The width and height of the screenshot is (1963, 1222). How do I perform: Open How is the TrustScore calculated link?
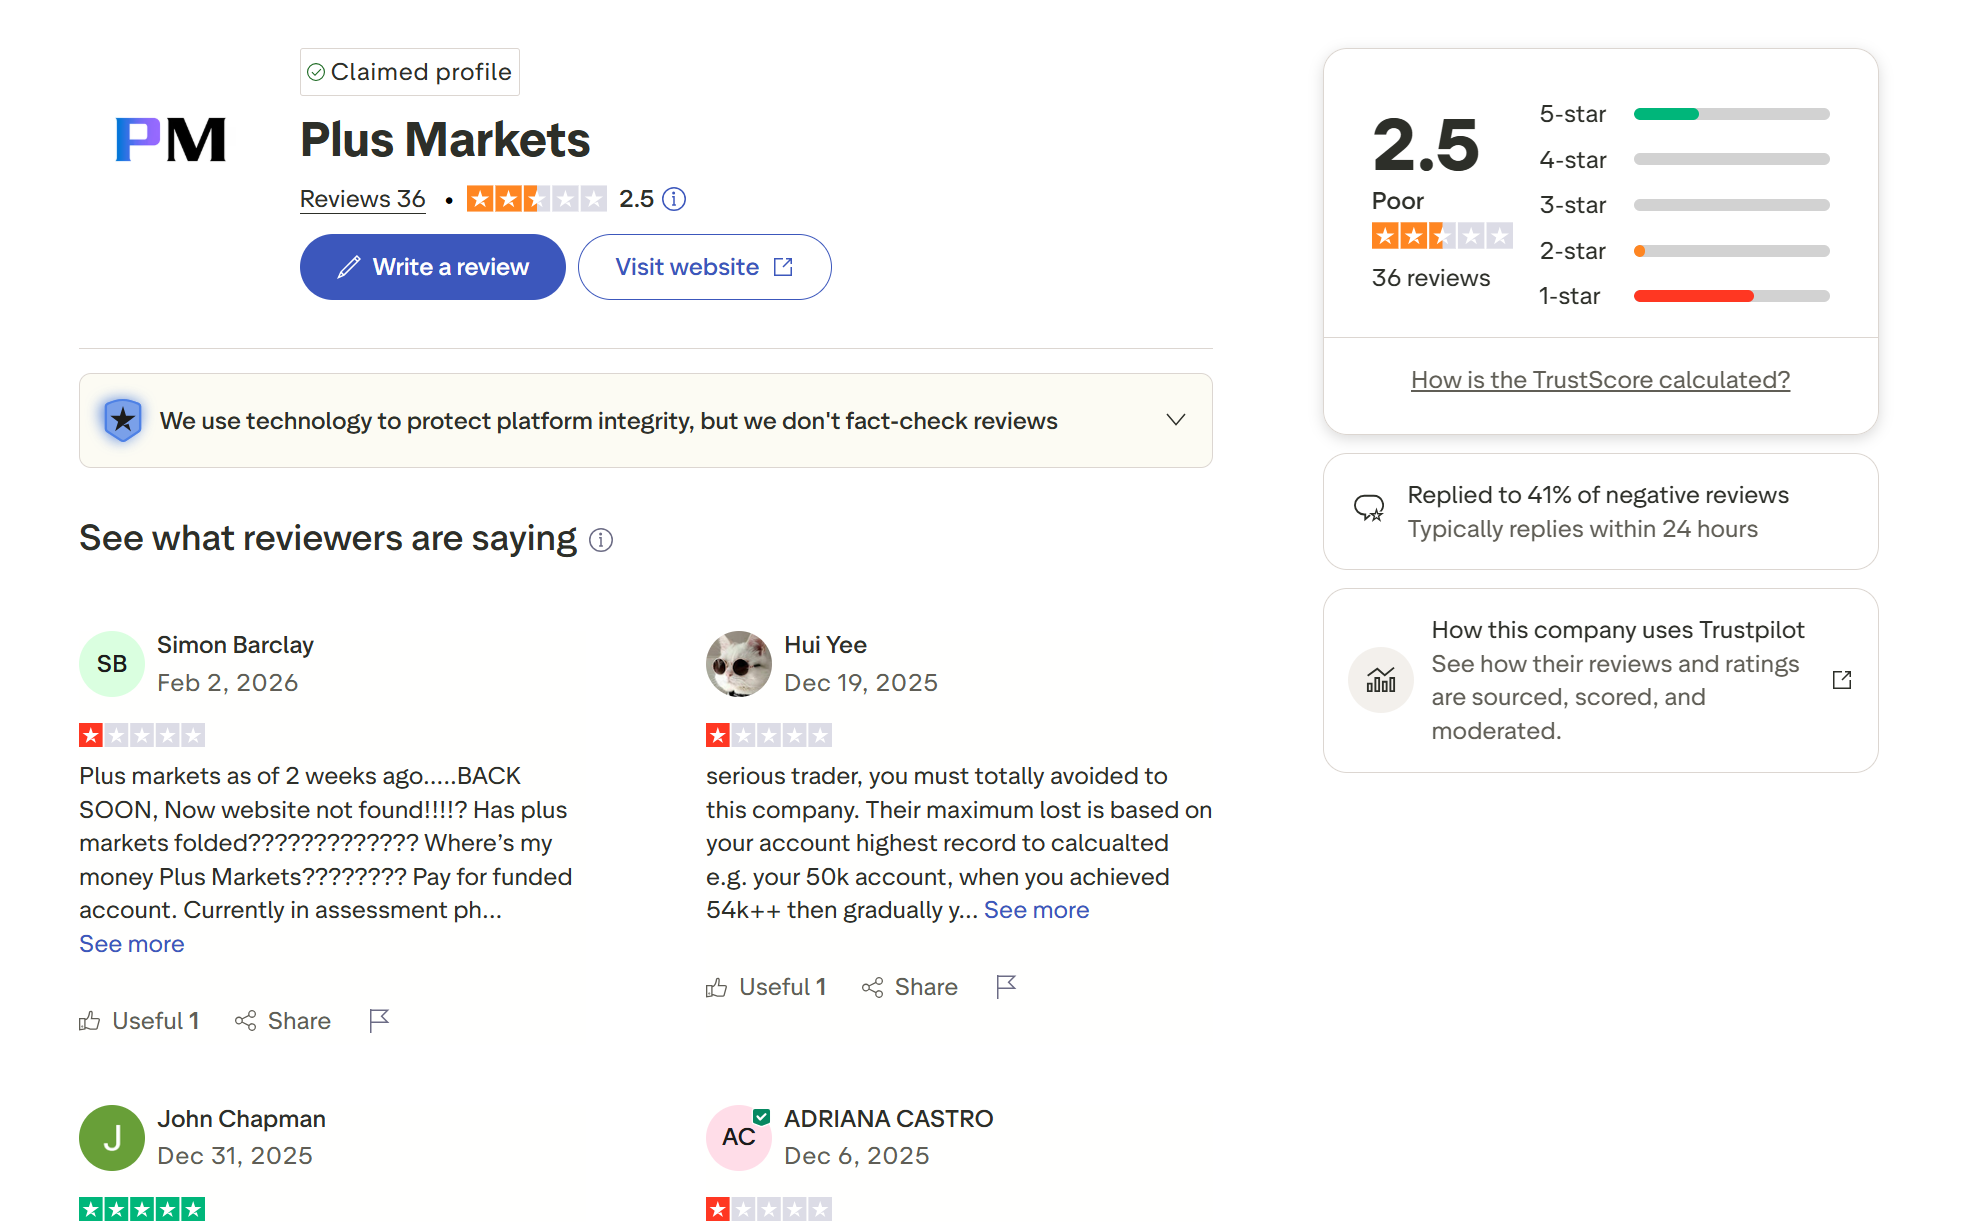(1600, 380)
